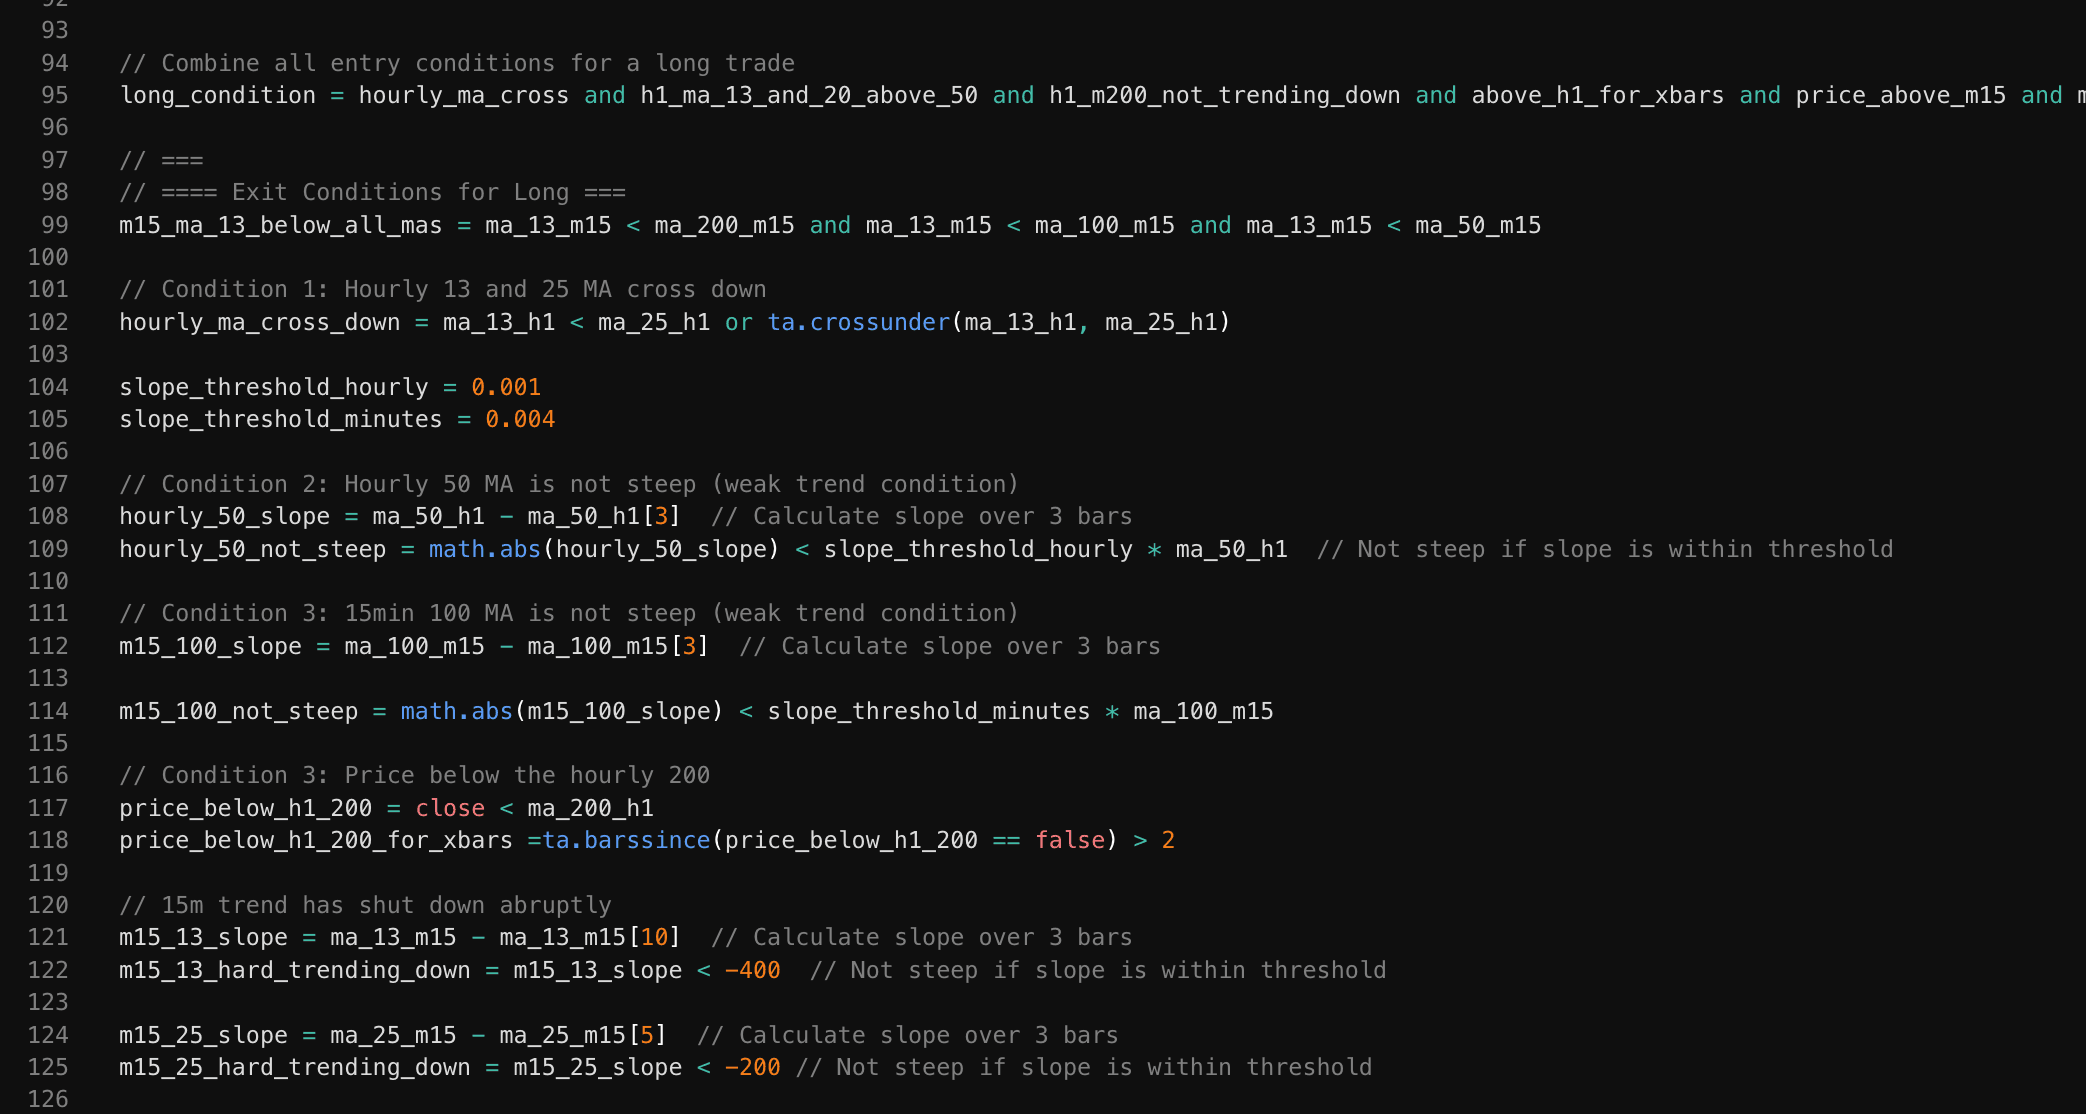Image resolution: width=2086 pixels, height=1114 pixels.
Task: Click the close keyword in price_below_h1_200
Action: tap(449, 808)
